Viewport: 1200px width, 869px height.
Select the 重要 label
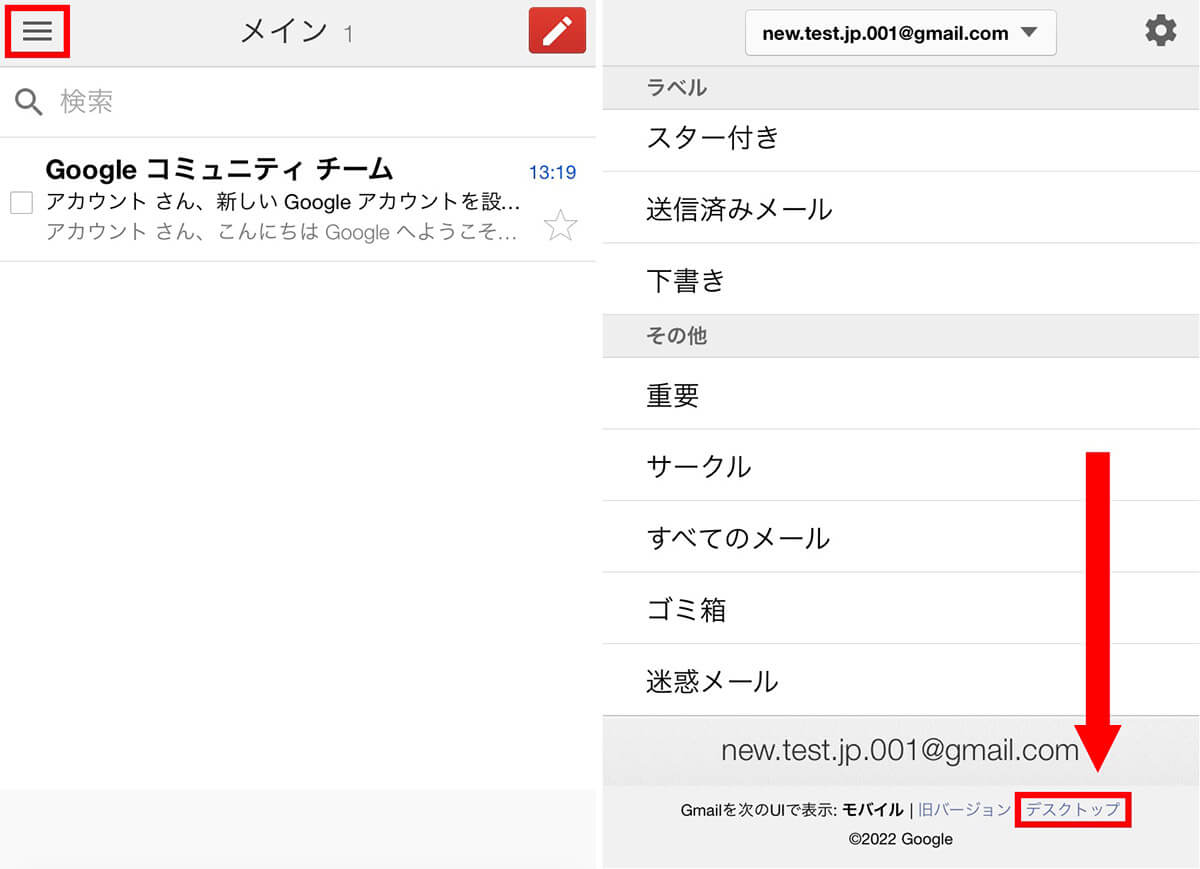(900, 394)
